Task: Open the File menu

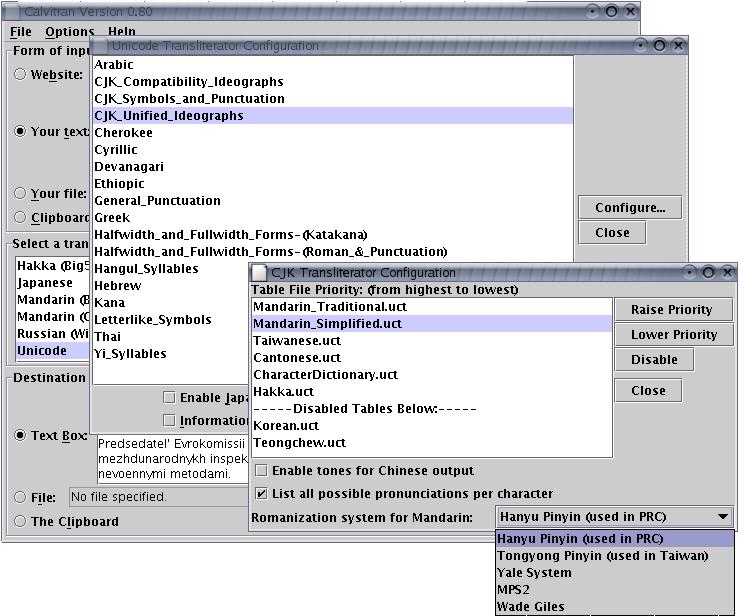Action: click(x=21, y=32)
